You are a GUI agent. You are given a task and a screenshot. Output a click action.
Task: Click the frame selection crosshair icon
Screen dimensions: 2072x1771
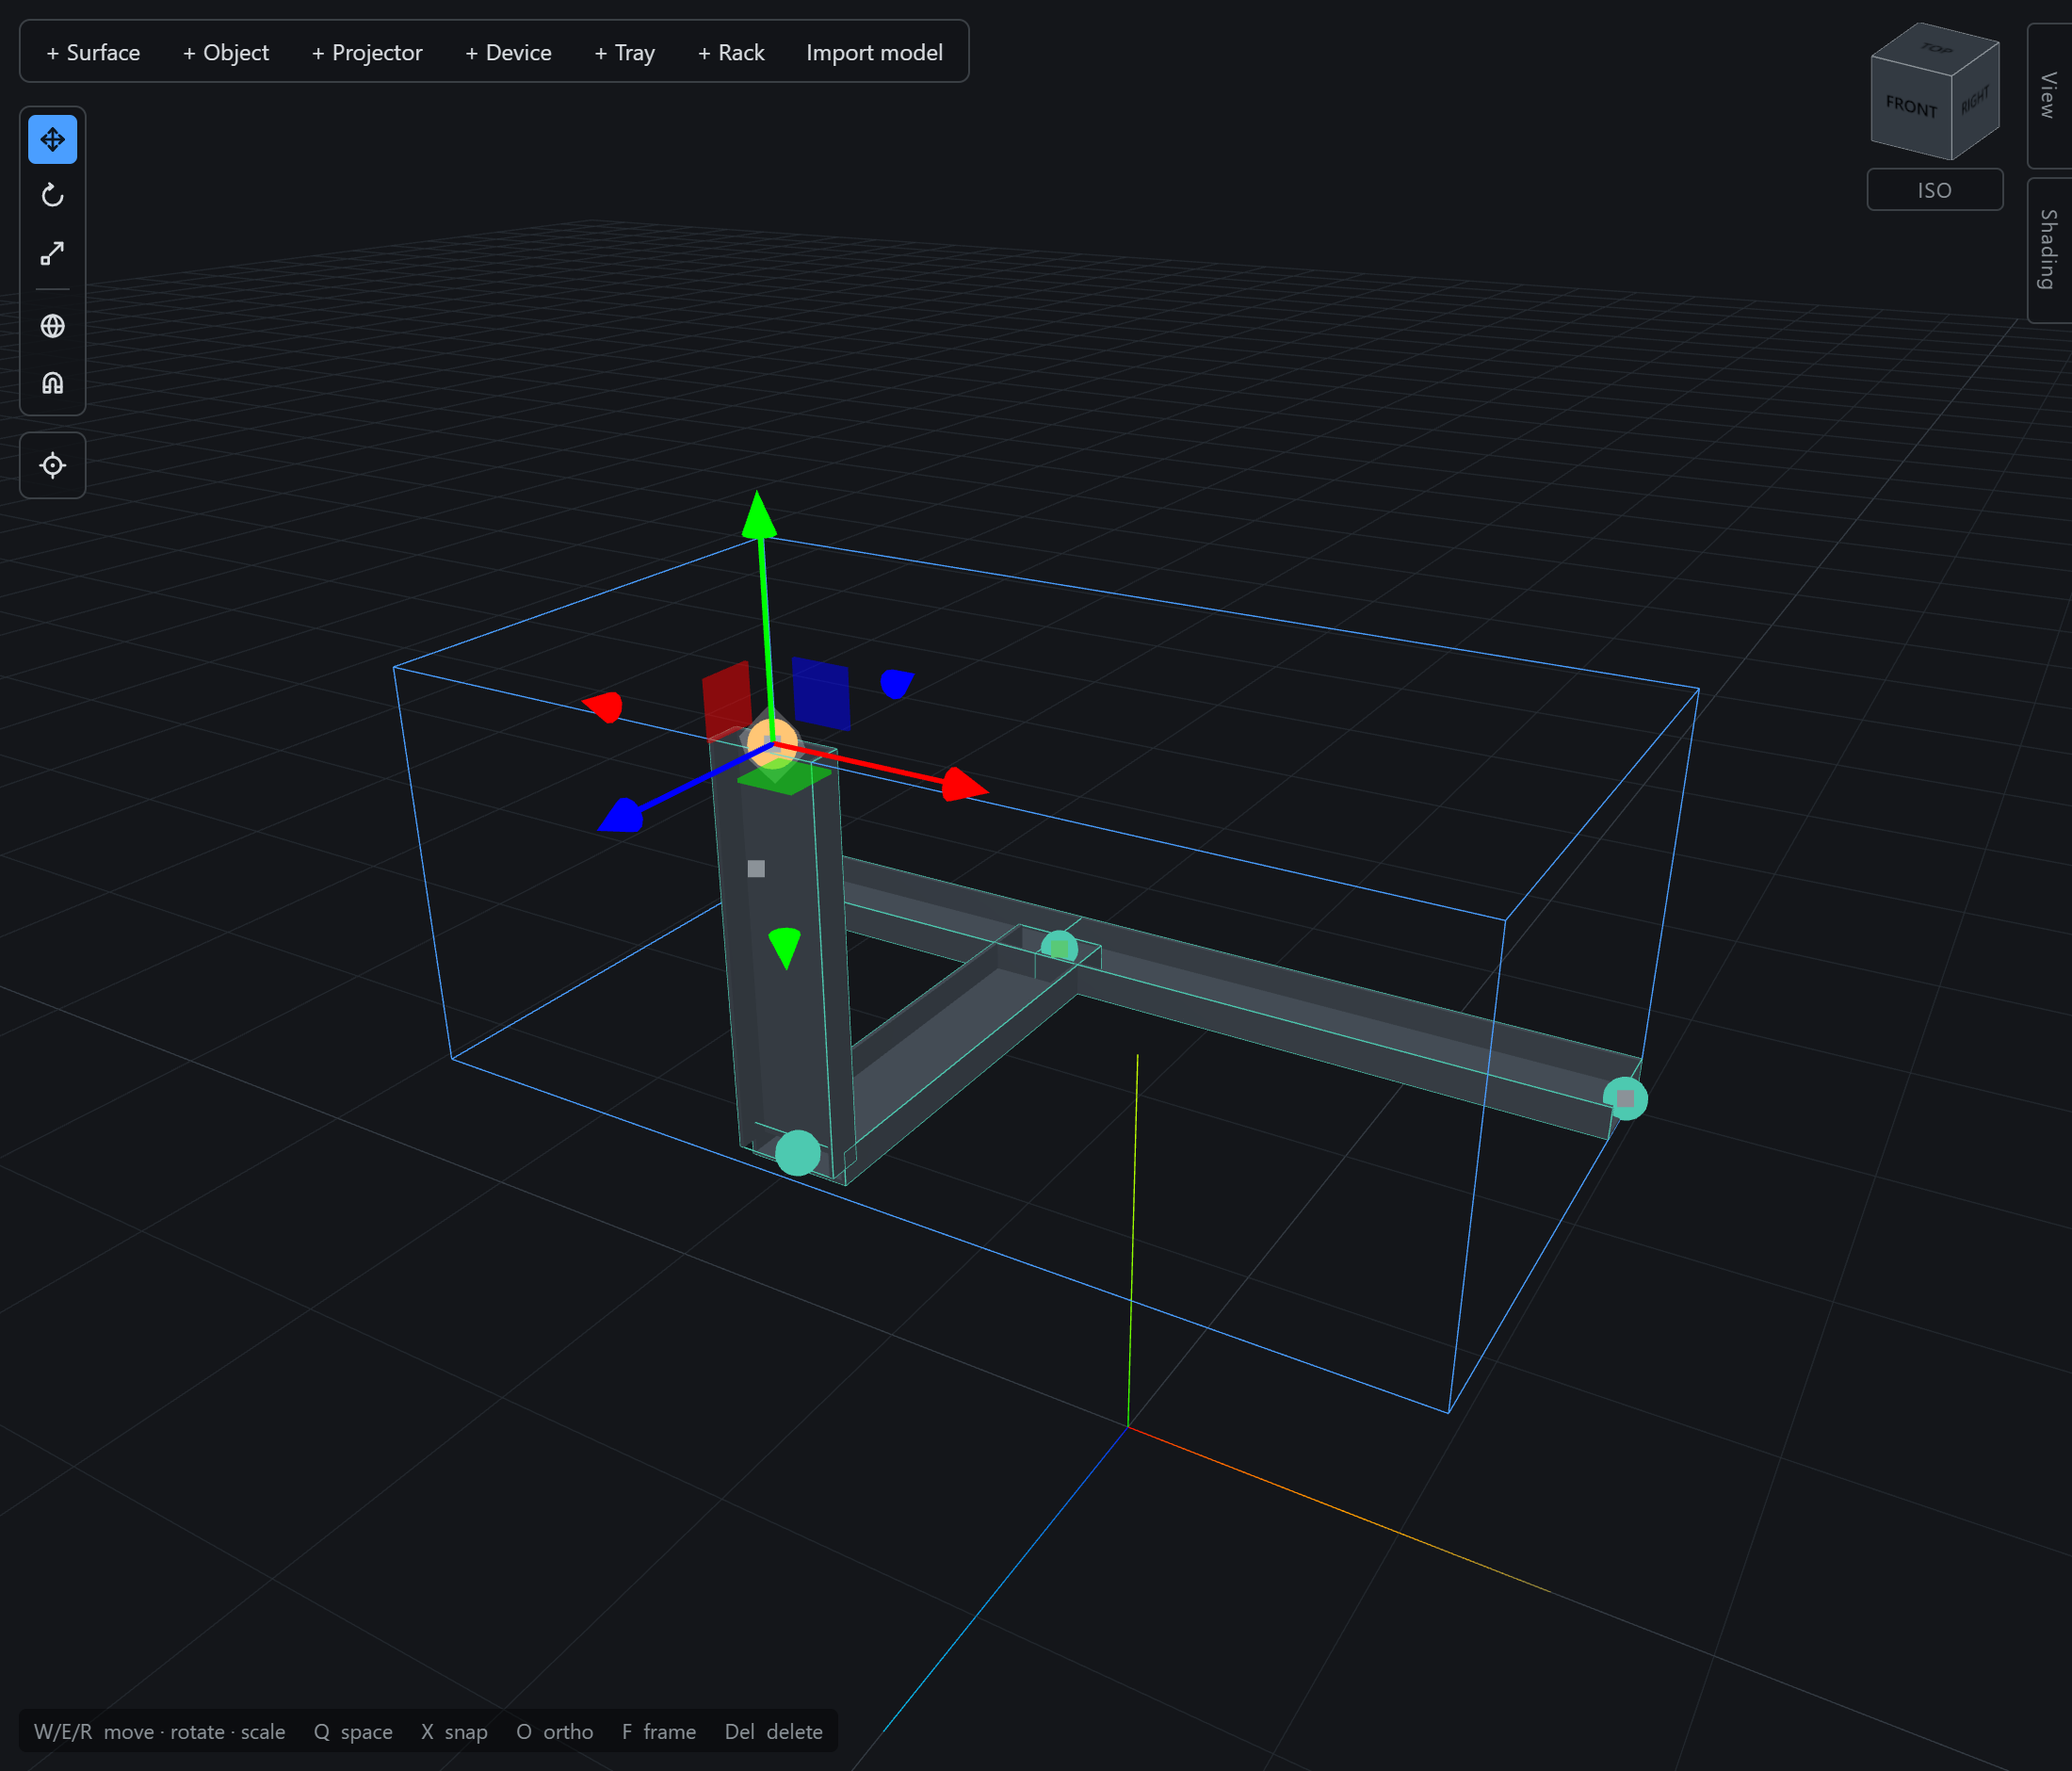(52, 465)
